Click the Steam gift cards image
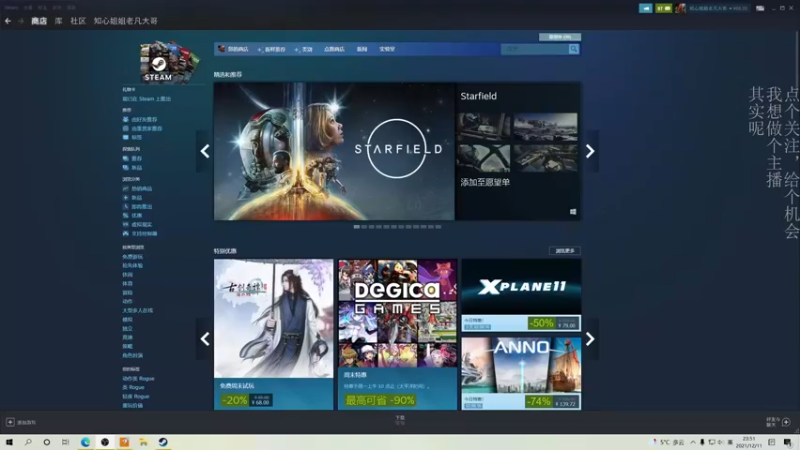Image resolution: width=800 pixels, height=450 pixels. [169, 62]
